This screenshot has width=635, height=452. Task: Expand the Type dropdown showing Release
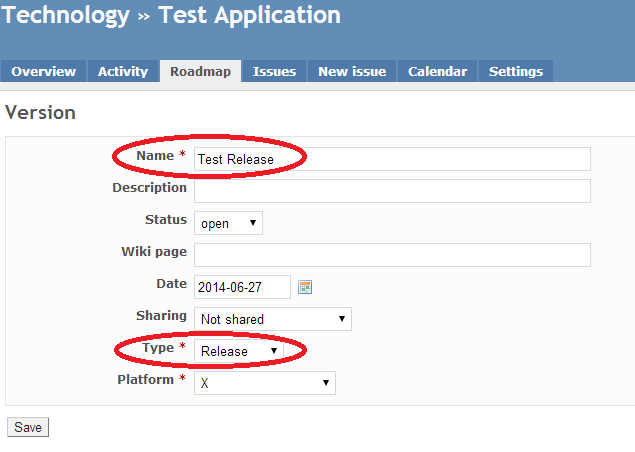(x=239, y=351)
